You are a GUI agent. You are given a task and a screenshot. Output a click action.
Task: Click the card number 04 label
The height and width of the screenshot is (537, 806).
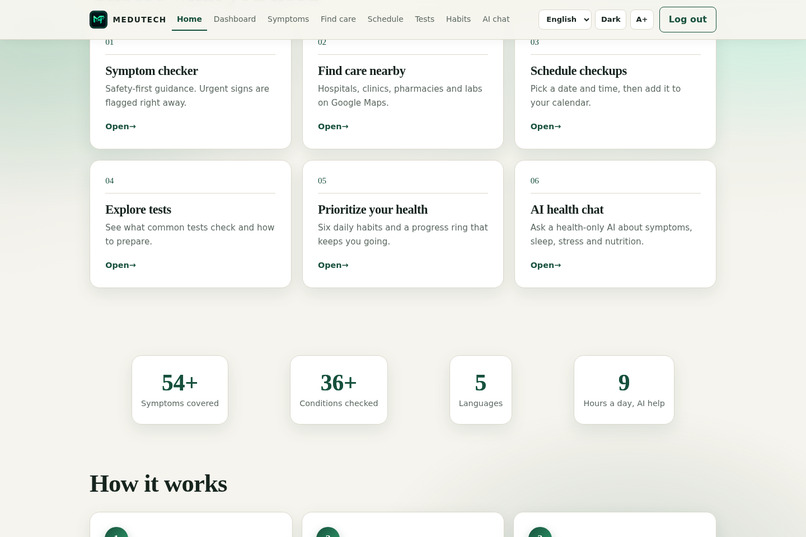click(109, 181)
